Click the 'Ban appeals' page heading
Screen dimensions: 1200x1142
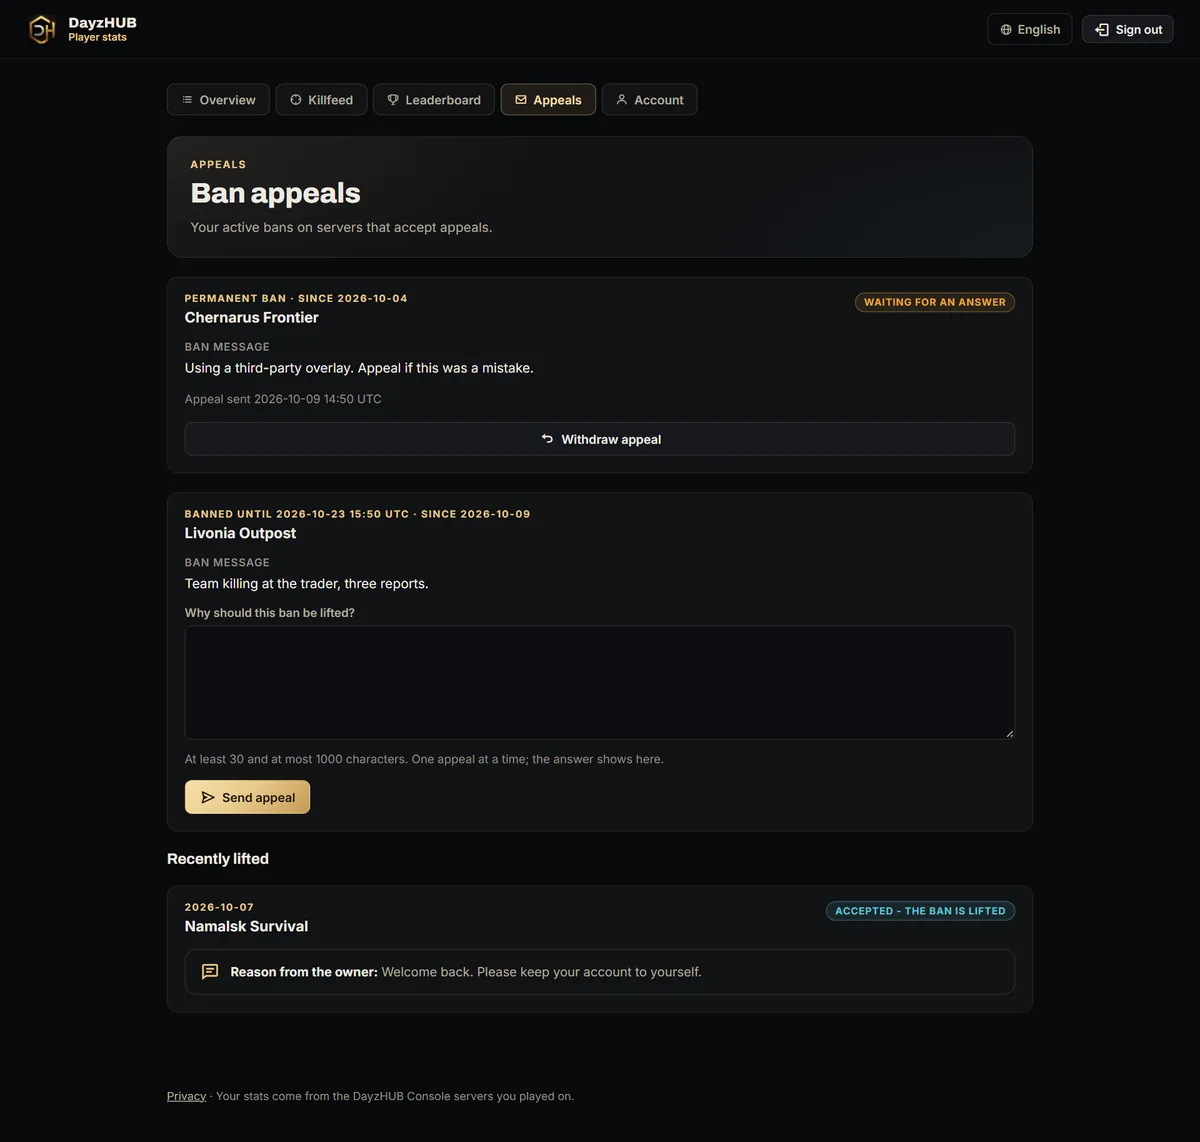[x=275, y=193]
